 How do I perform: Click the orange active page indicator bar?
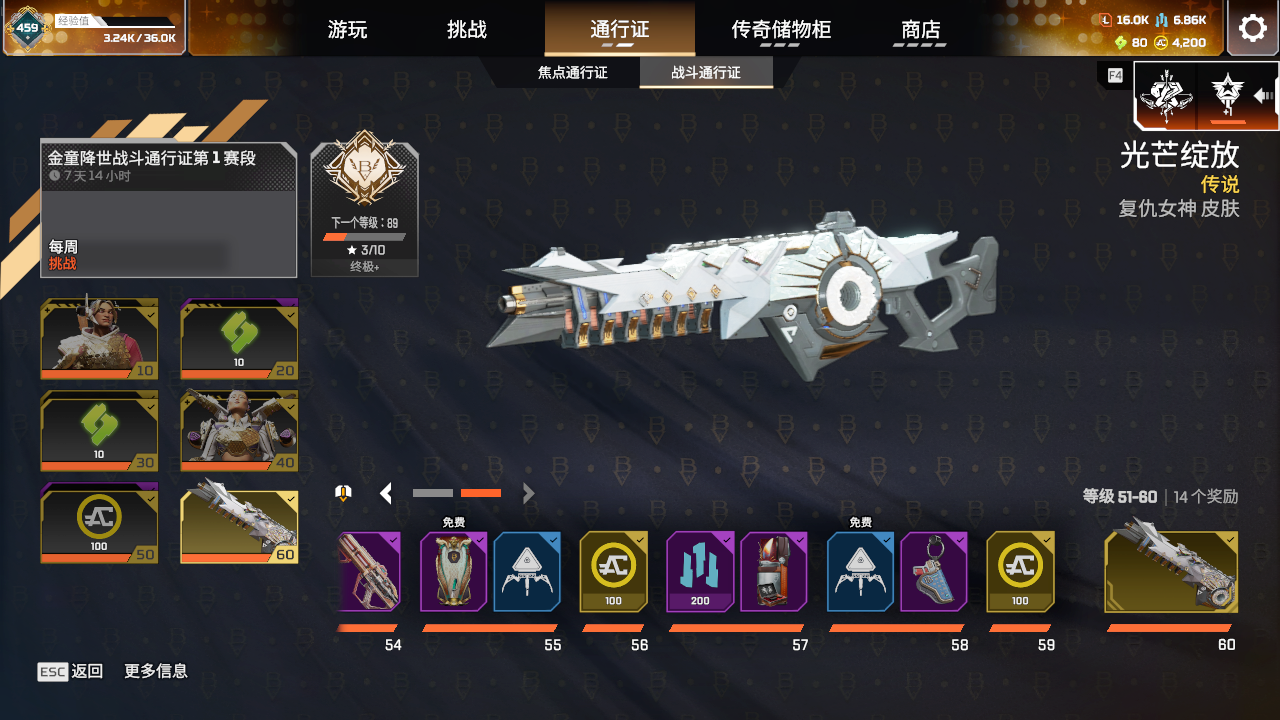click(481, 493)
